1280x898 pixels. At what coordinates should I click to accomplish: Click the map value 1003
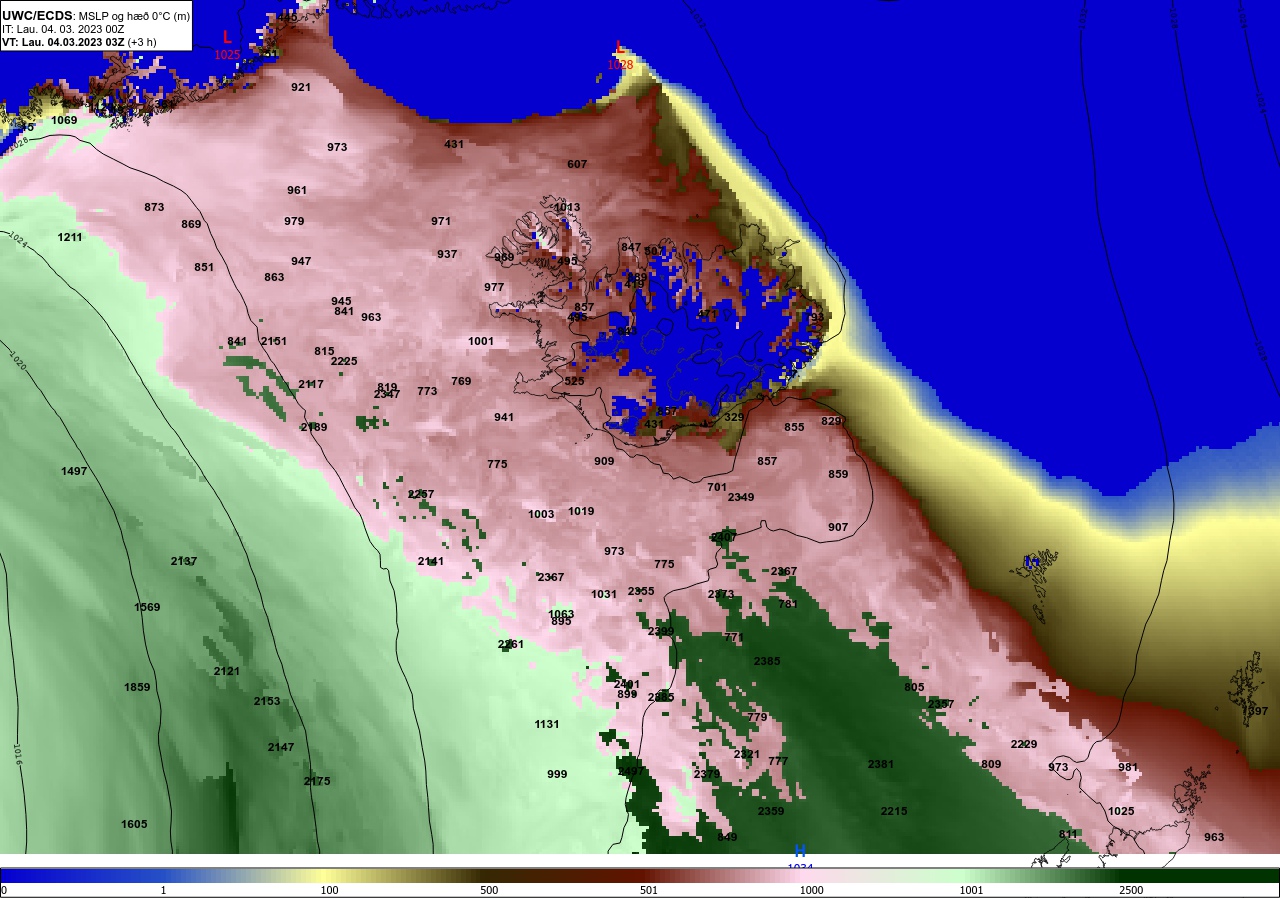click(541, 514)
